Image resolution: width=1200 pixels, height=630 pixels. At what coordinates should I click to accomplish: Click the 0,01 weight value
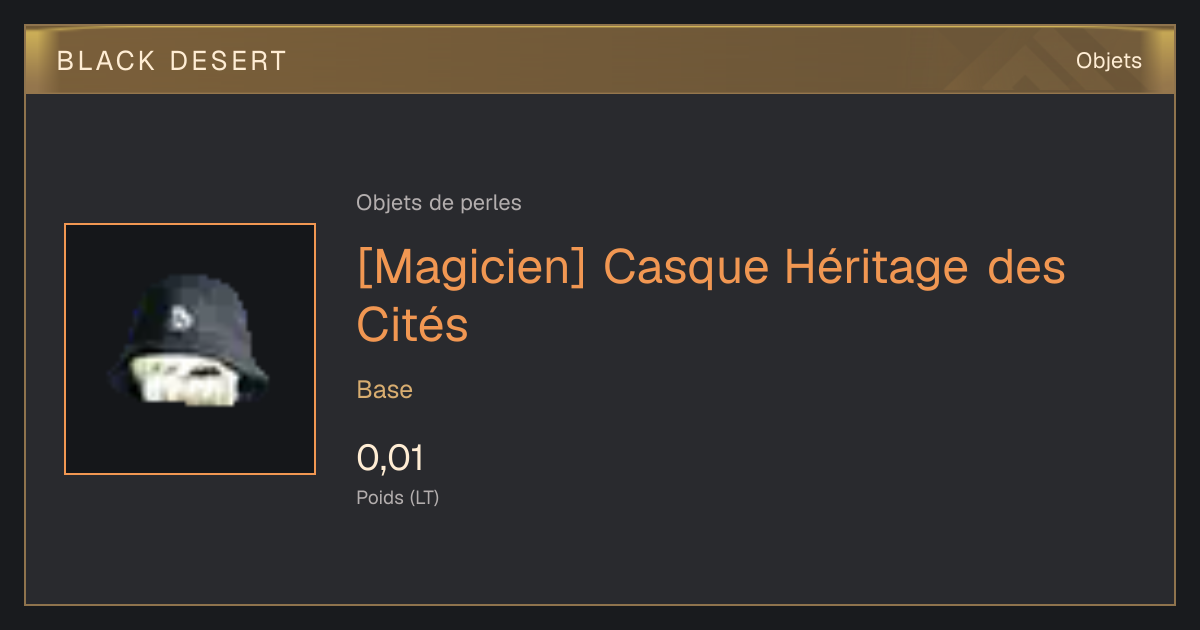pos(390,458)
